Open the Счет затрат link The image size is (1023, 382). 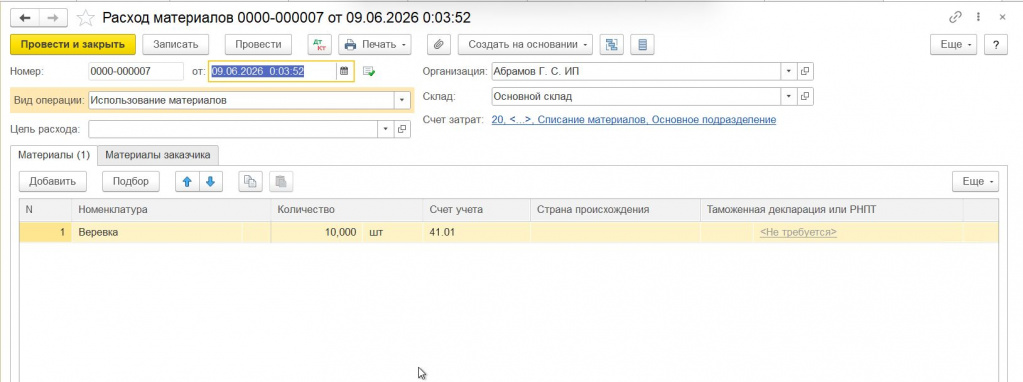click(634, 120)
